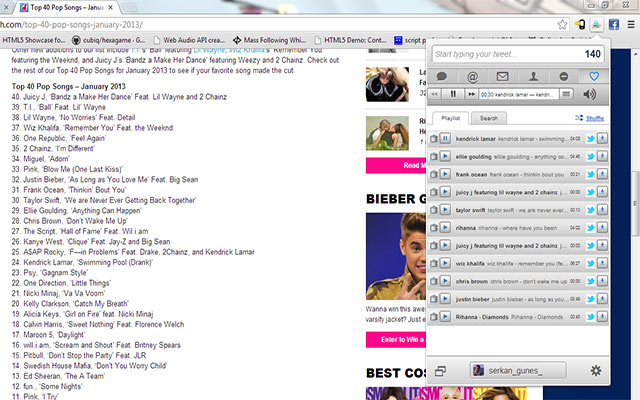Viewport: 640px width, 400px height.
Task: Tweet the wiz khalifa song
Action: (x=590, y=264)
